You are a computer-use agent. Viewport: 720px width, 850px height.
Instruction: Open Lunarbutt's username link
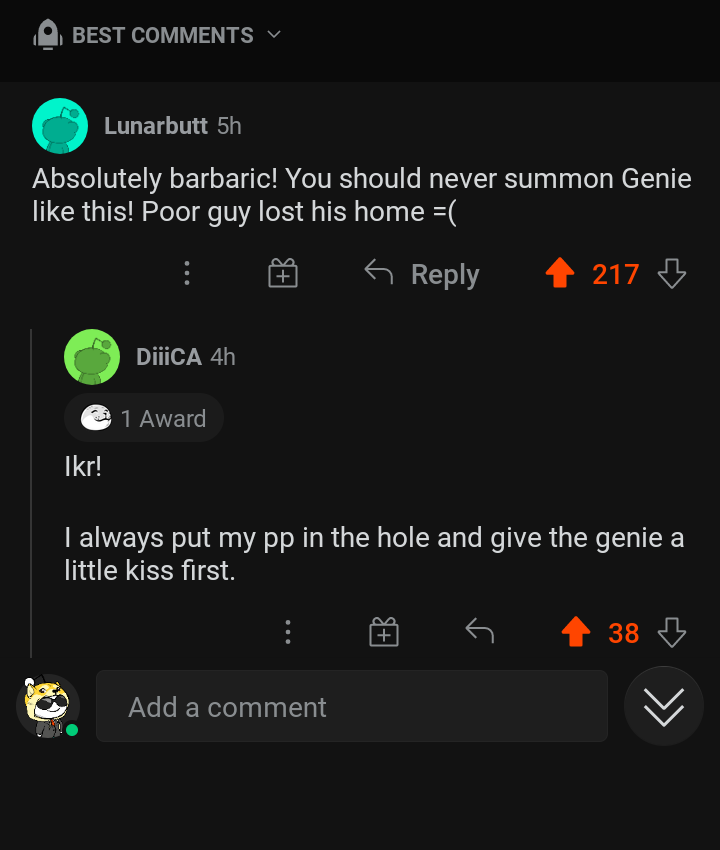pos(156,126)
